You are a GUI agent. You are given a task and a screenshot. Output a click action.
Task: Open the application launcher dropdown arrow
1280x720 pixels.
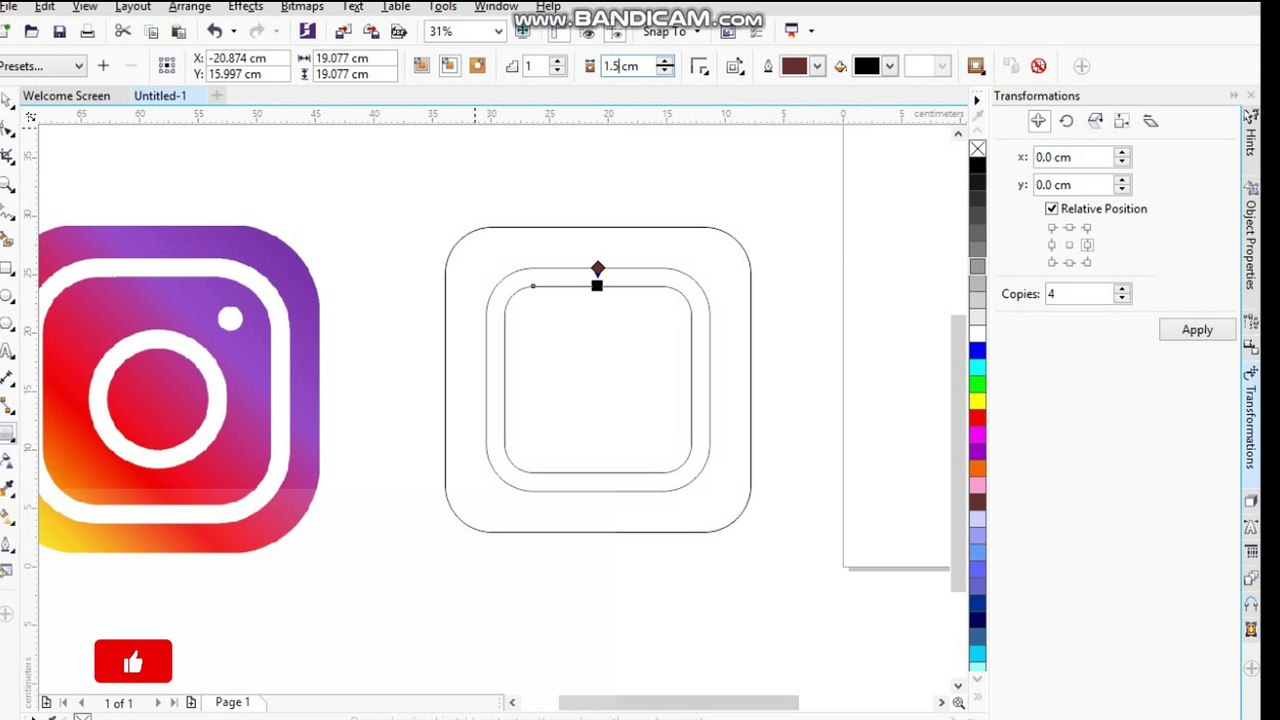[x=811, y=32]
